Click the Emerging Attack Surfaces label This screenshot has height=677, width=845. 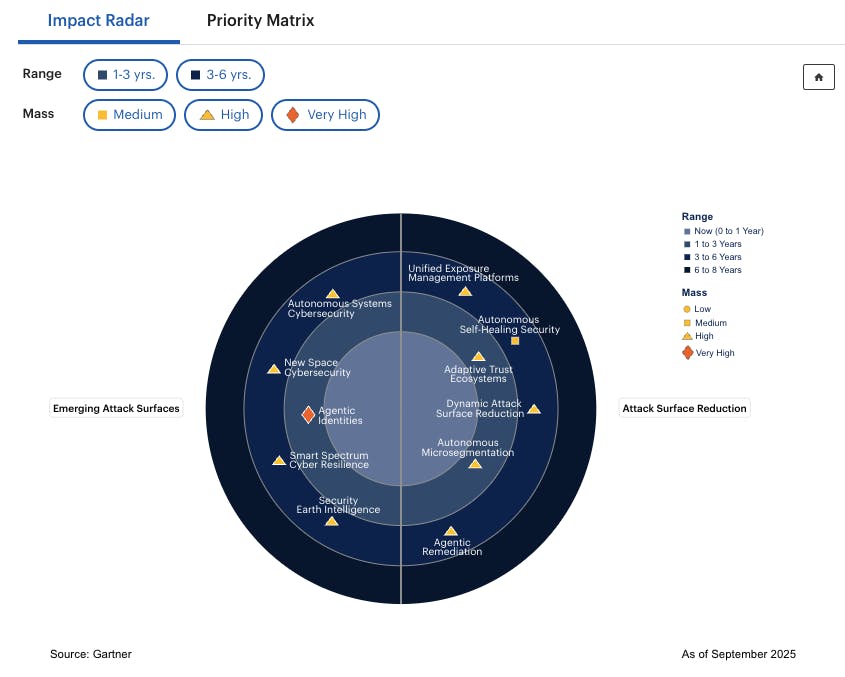(x=116, y=408)
